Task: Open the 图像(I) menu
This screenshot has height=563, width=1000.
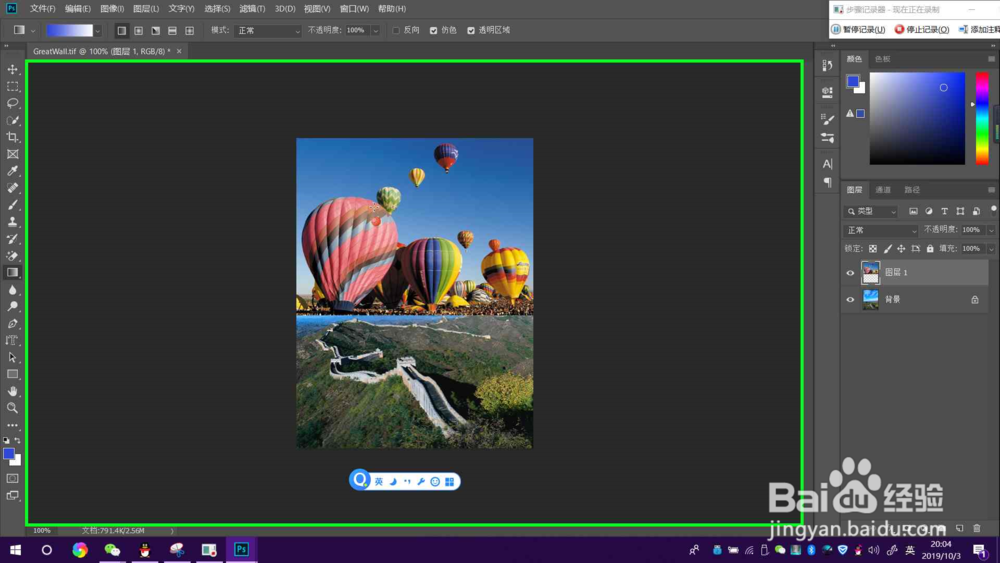Action: coord(112,9)
